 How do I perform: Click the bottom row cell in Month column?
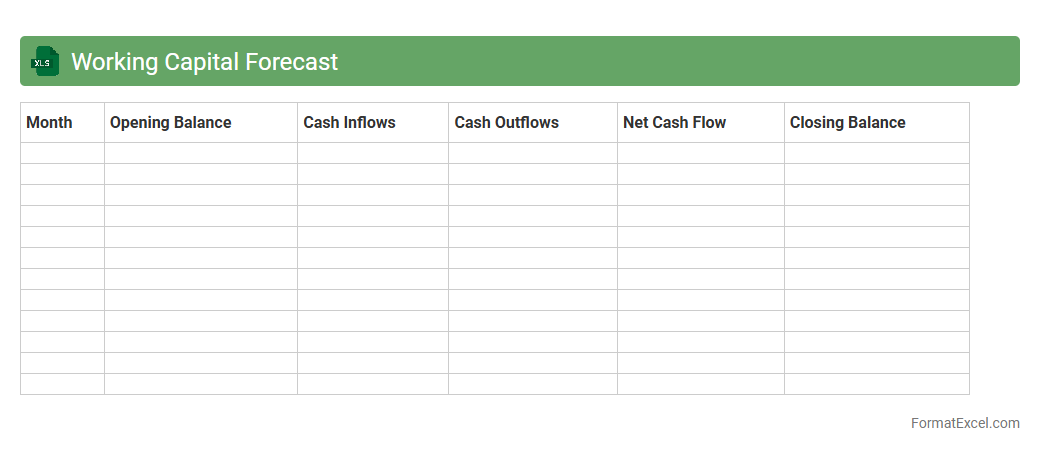pyautogui.click(x=62, y=384)
